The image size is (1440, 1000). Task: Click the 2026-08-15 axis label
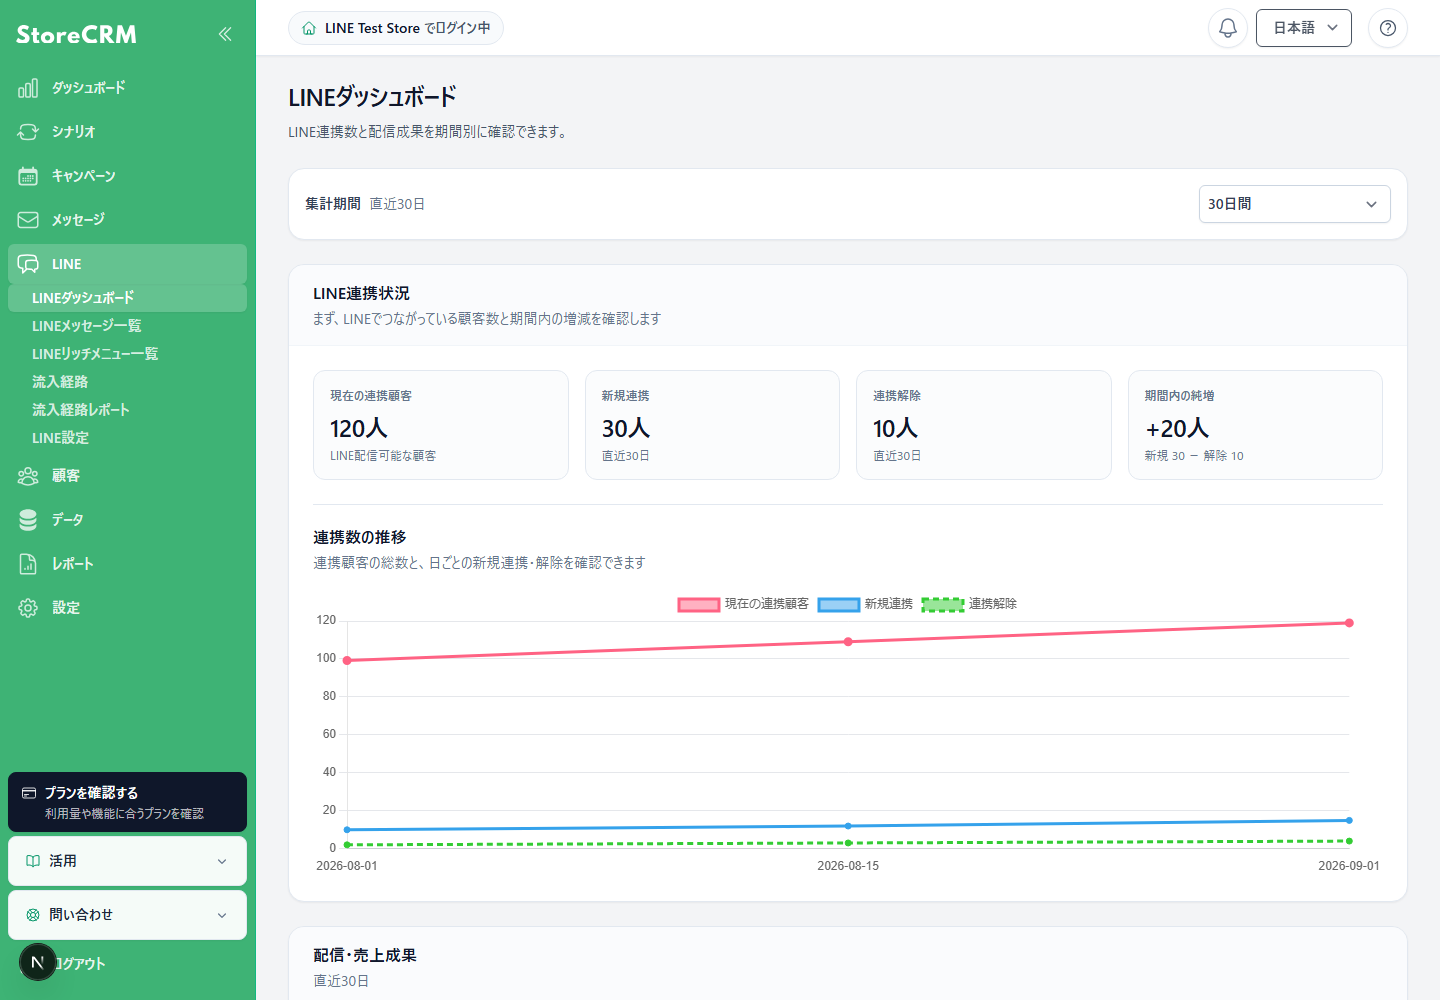click(x=848, y=866)
